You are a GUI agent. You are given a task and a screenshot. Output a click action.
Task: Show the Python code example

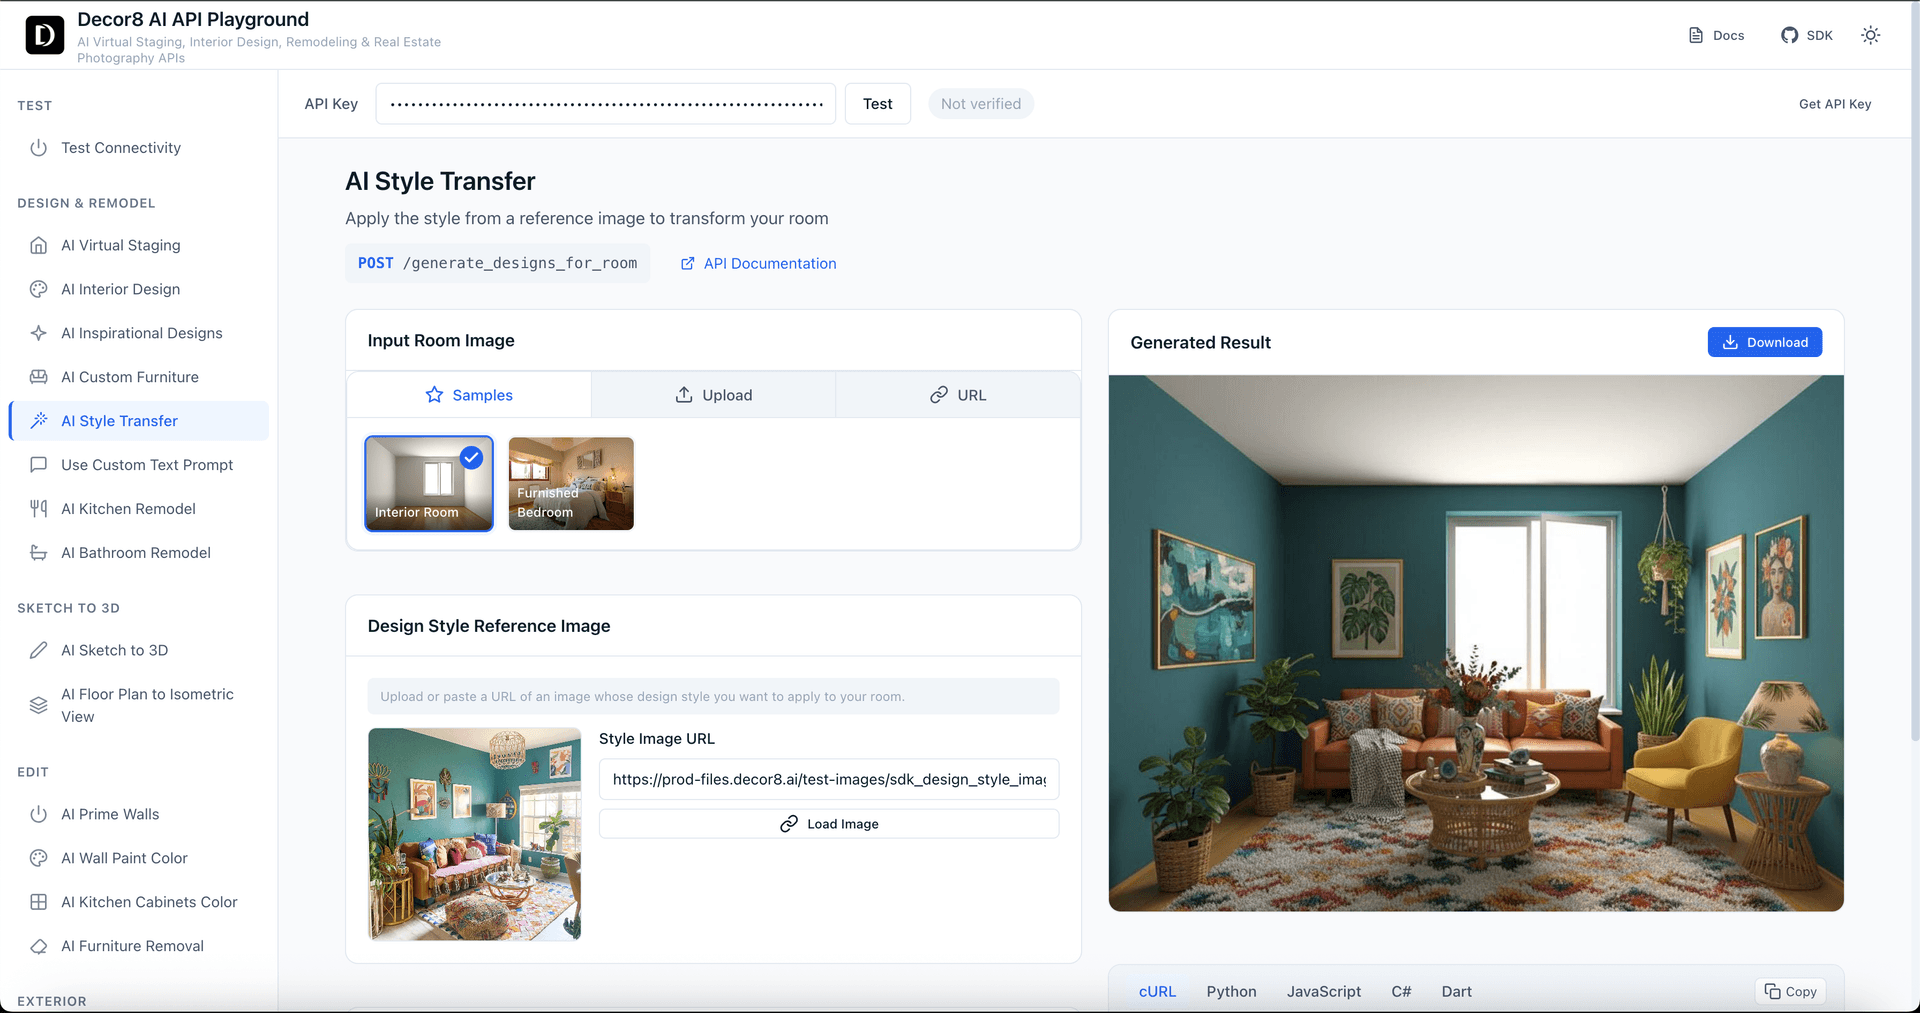tap(1231, 991)
